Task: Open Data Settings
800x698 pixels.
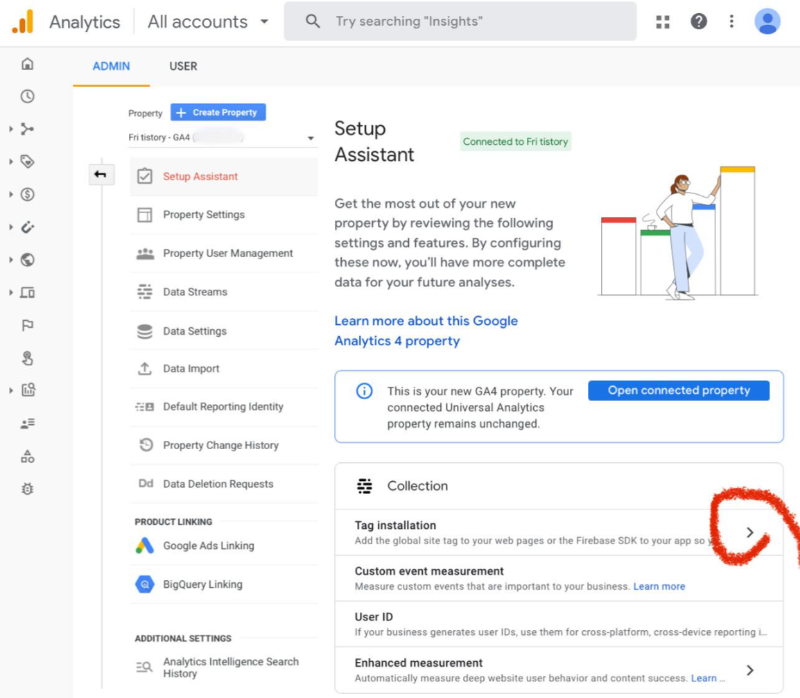Action: [224, 331]
